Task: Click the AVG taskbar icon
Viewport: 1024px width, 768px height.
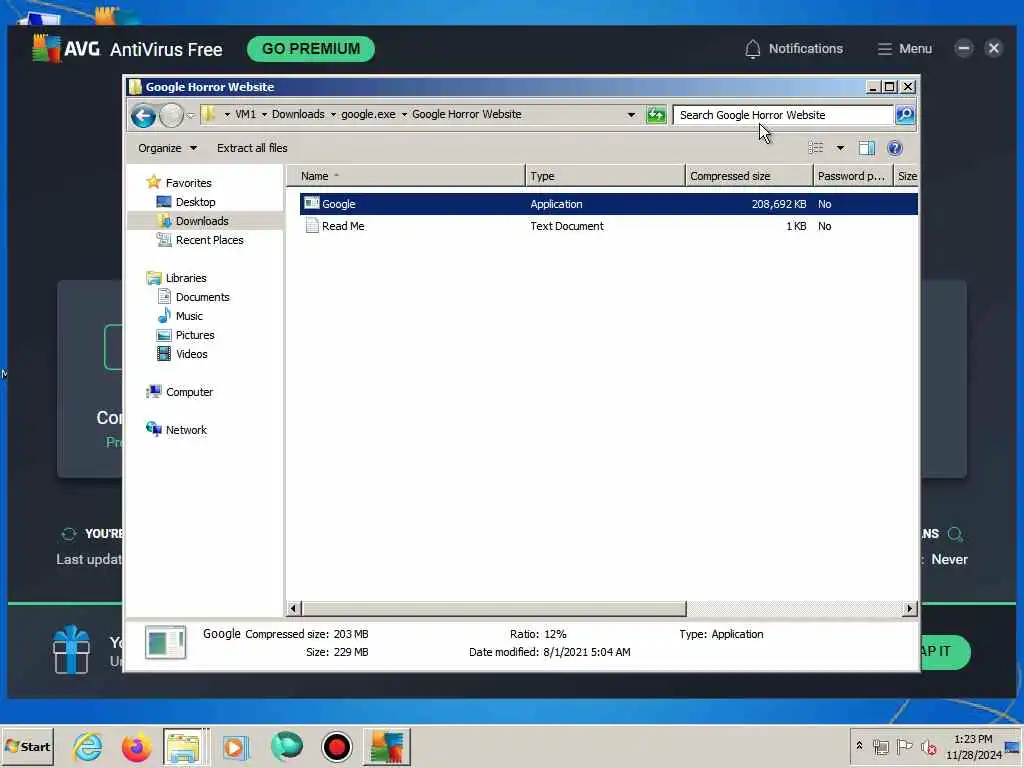Action: click(x=387, y=747)
